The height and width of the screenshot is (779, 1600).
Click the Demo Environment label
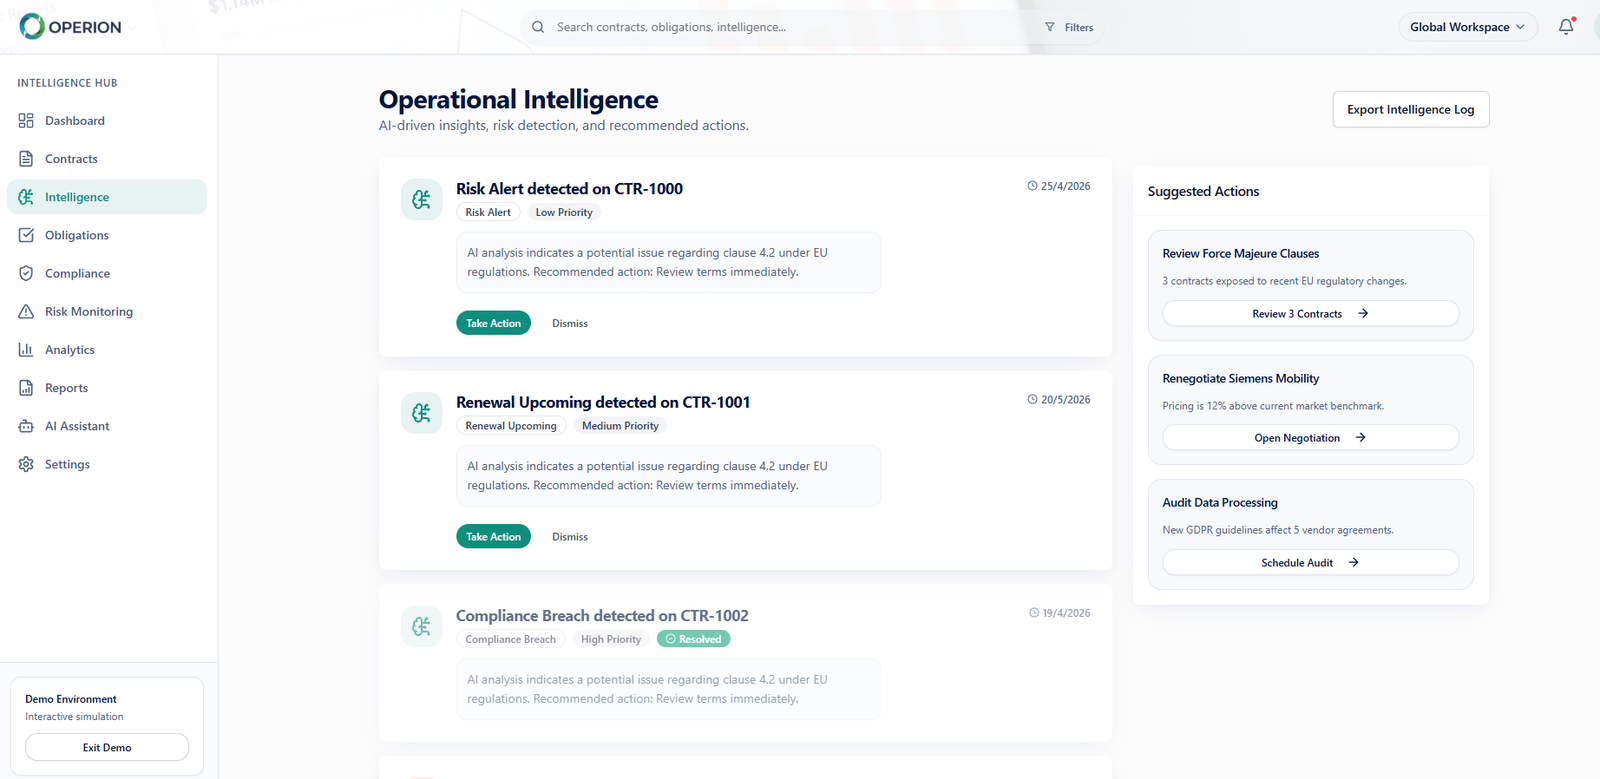71,699
